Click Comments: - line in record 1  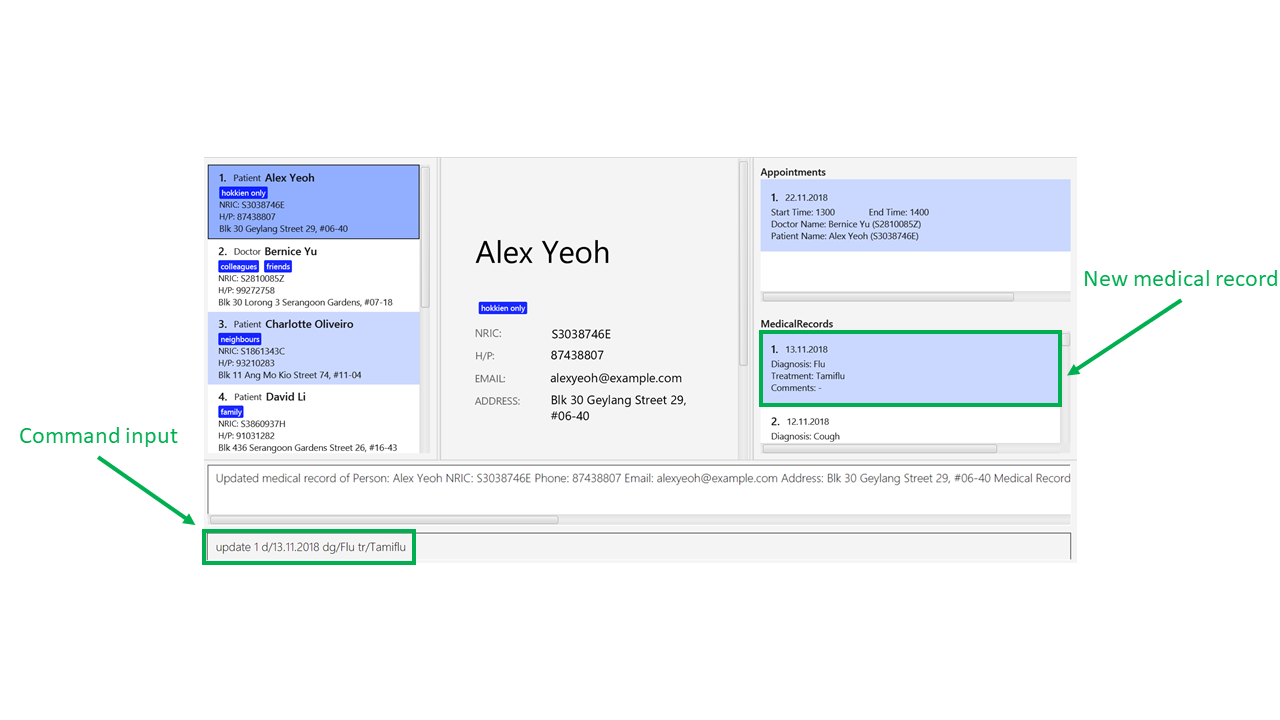point(796,388)
